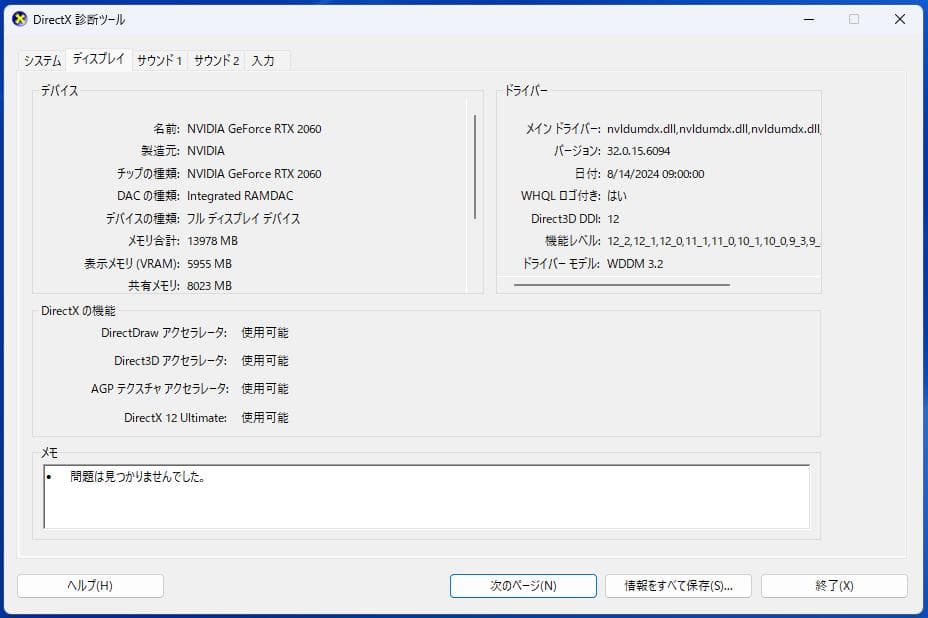Select the note 問題は見つかりませんでした。
This screenshot has width=928, height=618.
pos(138,478)
